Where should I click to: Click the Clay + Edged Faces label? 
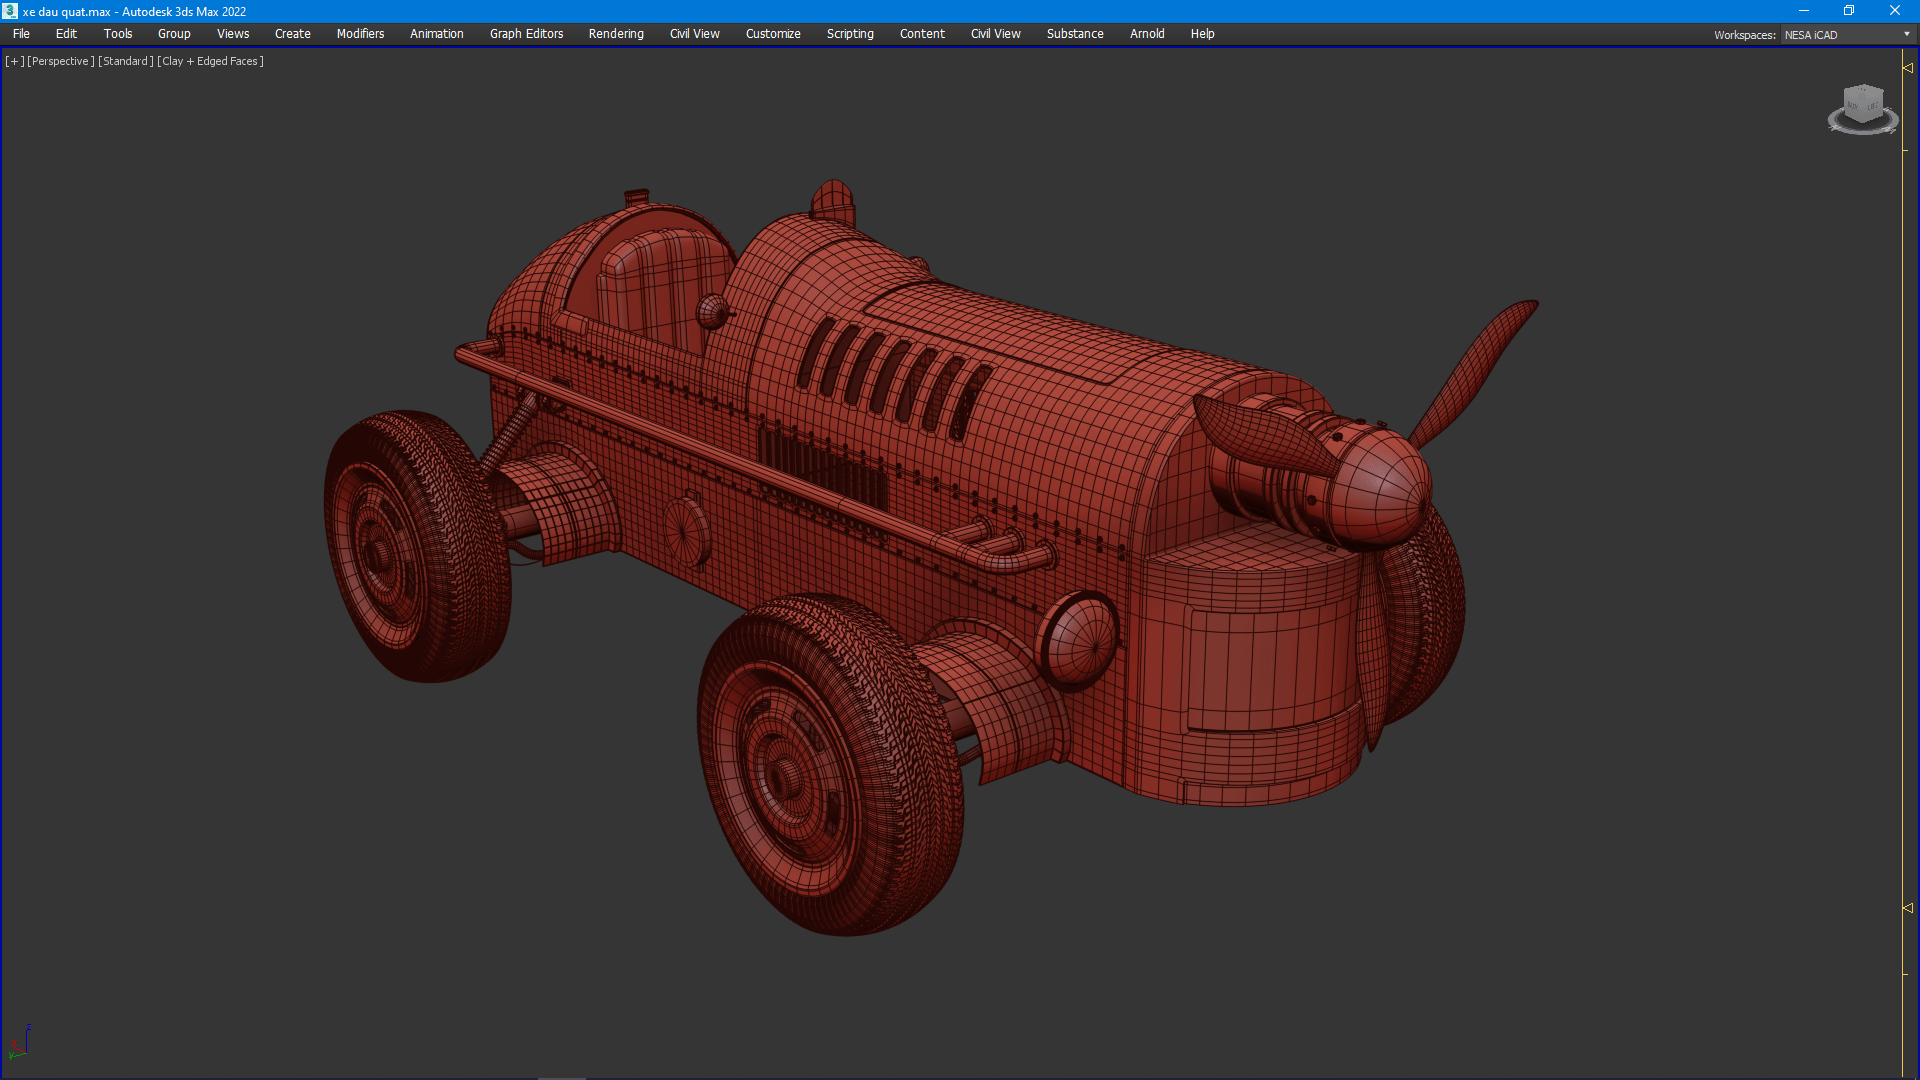211,61
